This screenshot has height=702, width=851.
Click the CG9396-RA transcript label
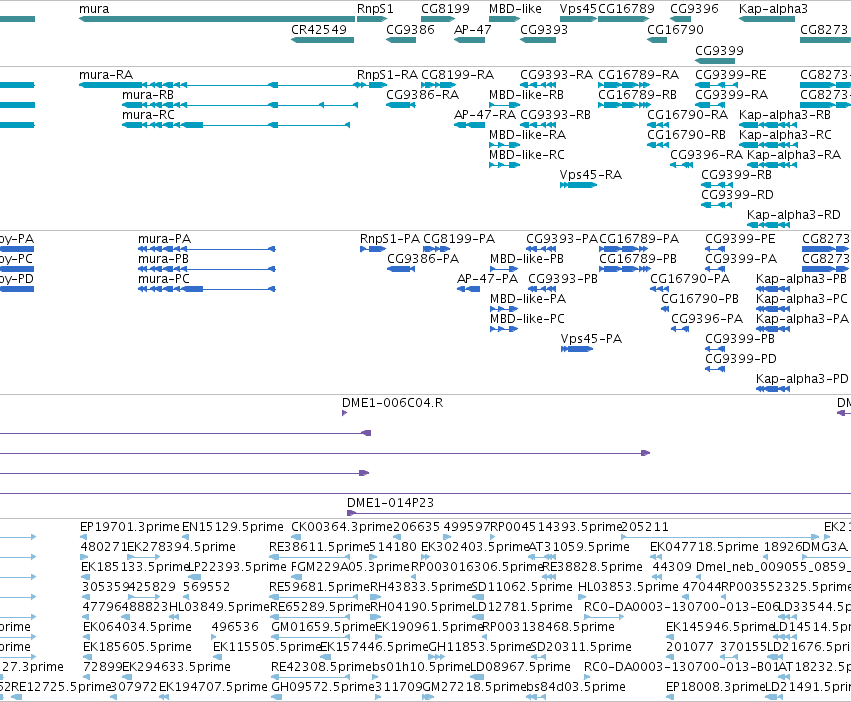coord(706,155)
